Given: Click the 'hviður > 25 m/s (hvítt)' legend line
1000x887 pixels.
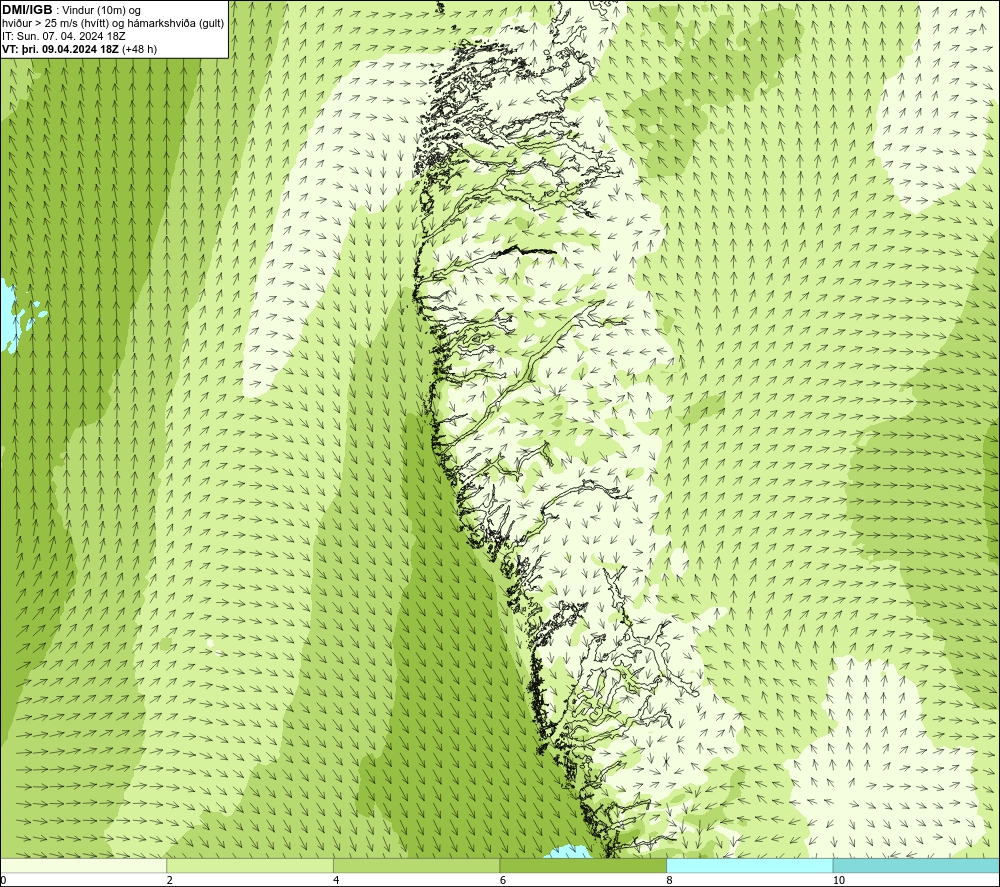Looking at the screenshot, I should [x=113, y=23].
